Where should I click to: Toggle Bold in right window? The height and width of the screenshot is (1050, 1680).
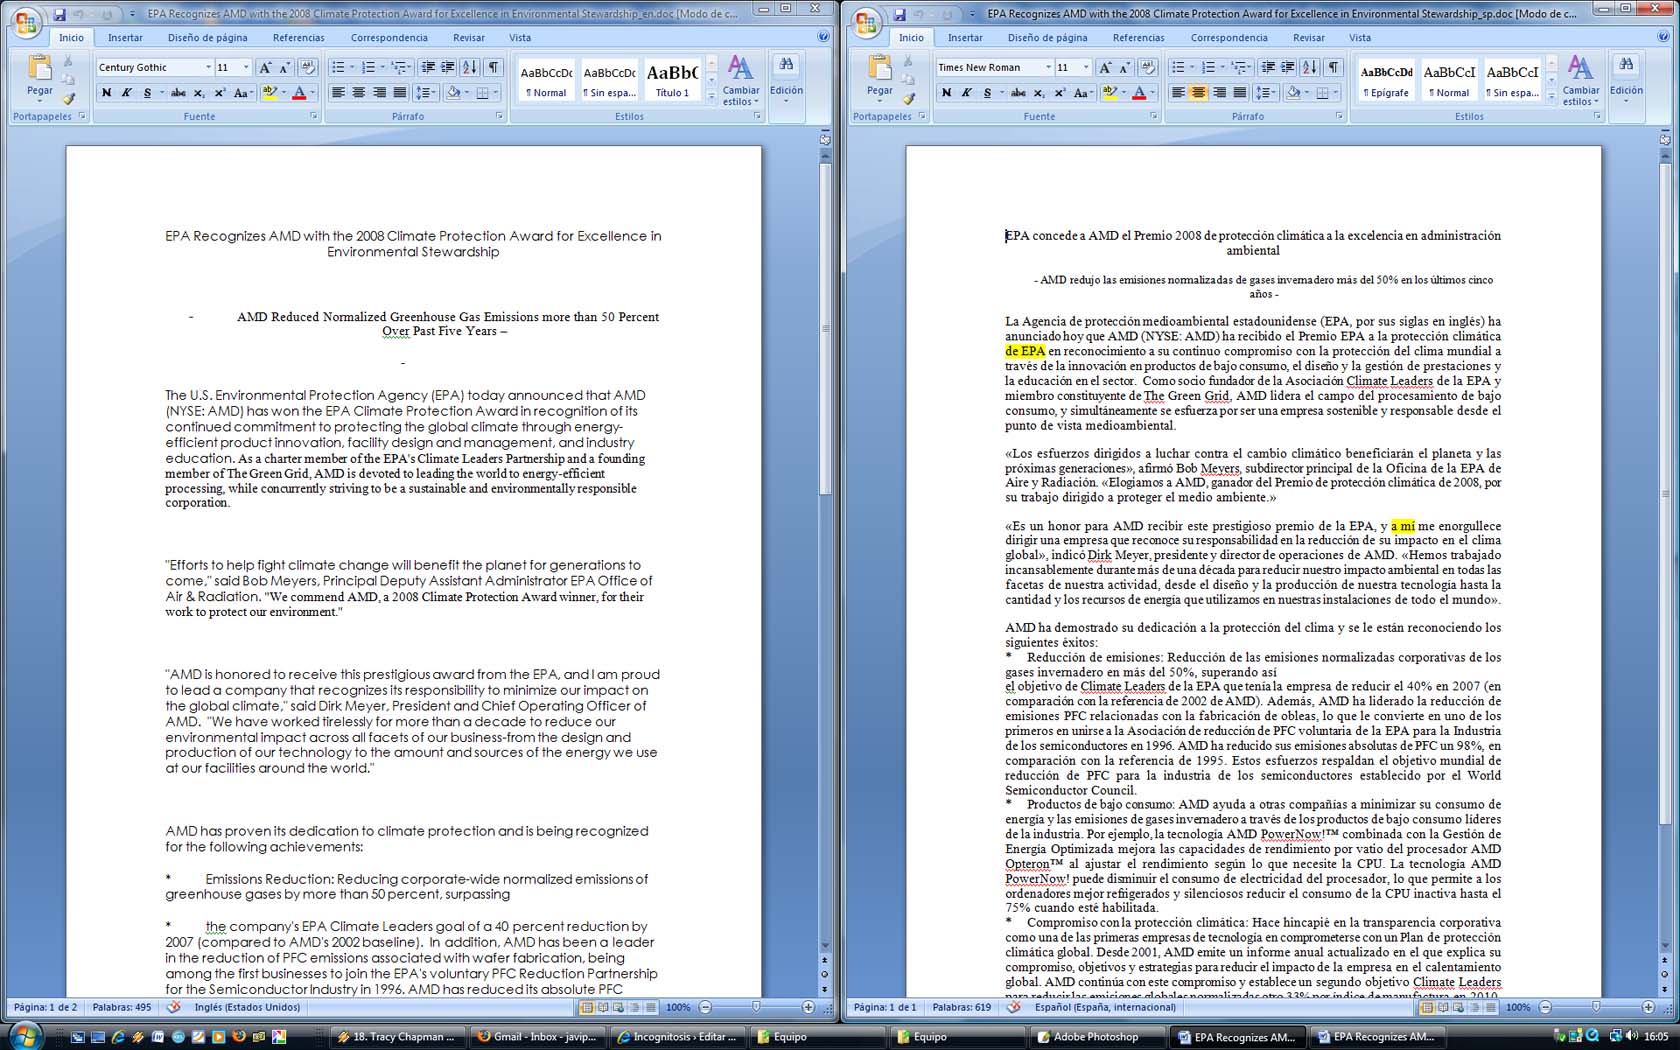[x=946, y=93]
